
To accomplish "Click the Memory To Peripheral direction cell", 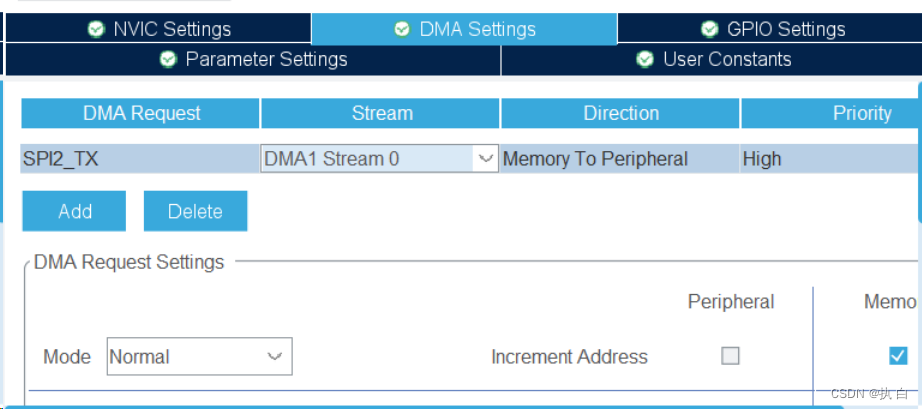I will pyautogui.click(x=620, y=159).
